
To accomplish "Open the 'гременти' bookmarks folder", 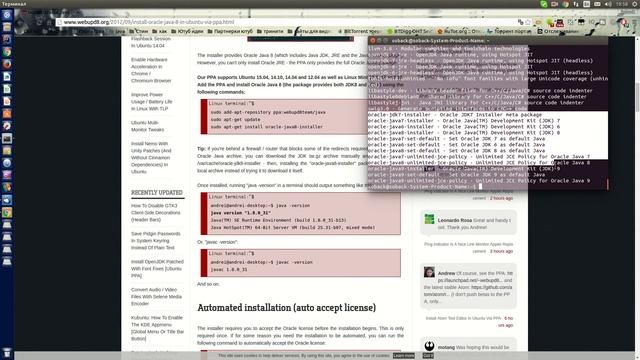I will (270, 31).
